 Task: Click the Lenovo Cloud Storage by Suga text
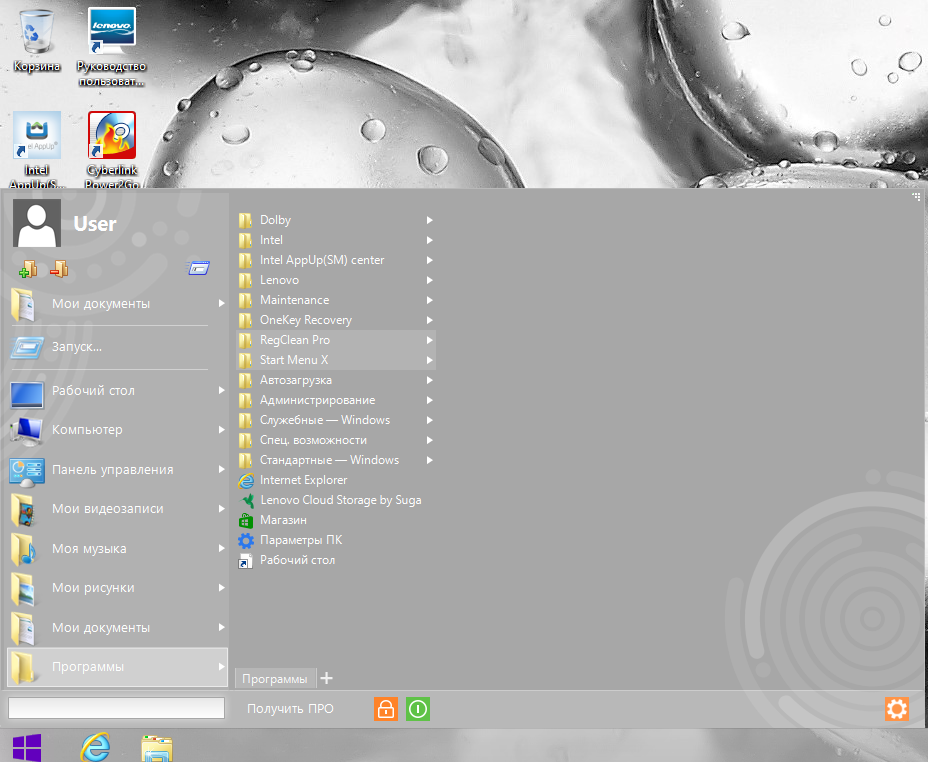(x=341, y=501)
